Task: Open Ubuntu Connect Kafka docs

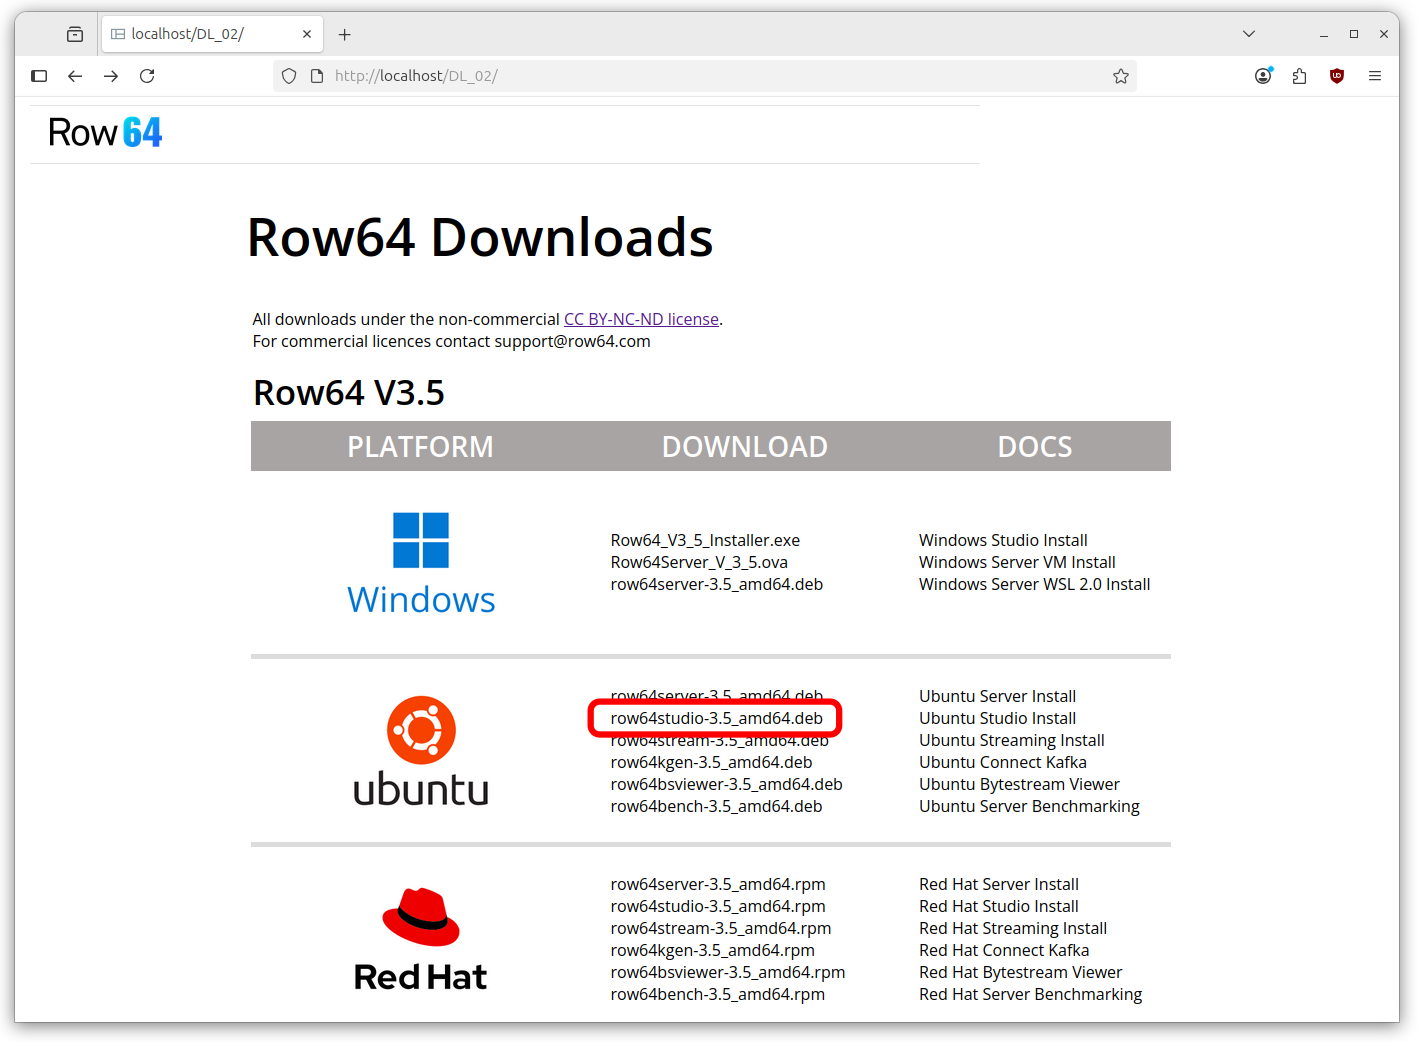Action: [x=1003, y=762]
